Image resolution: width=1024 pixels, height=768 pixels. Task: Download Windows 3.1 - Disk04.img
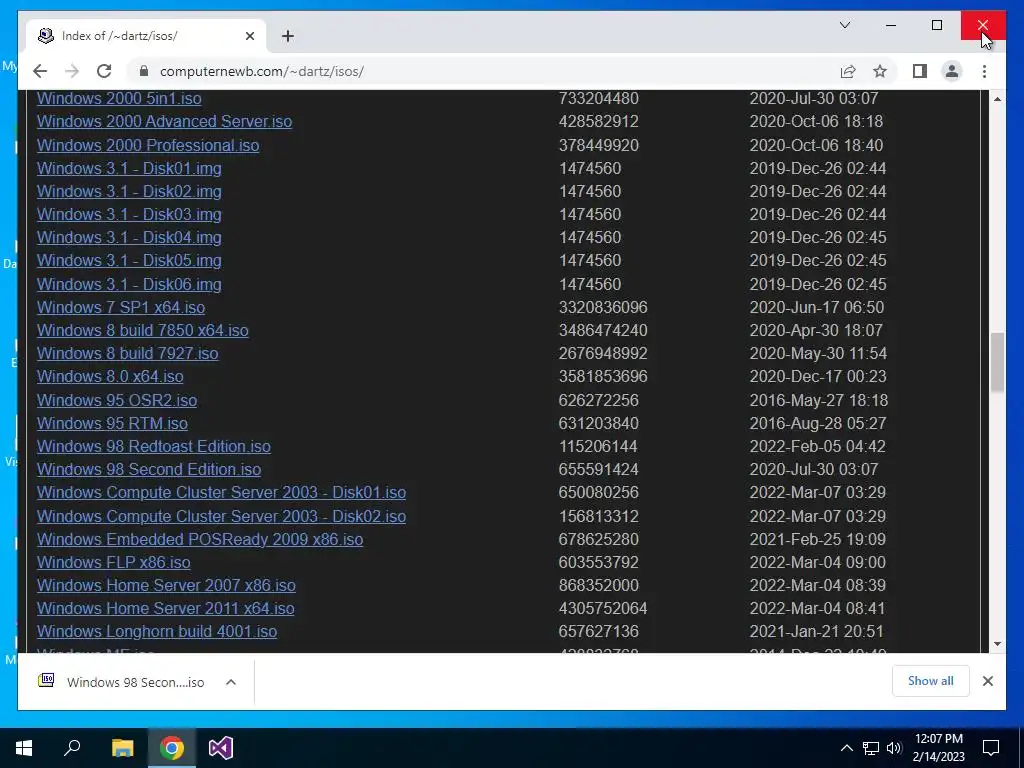(x=129, y=237)
